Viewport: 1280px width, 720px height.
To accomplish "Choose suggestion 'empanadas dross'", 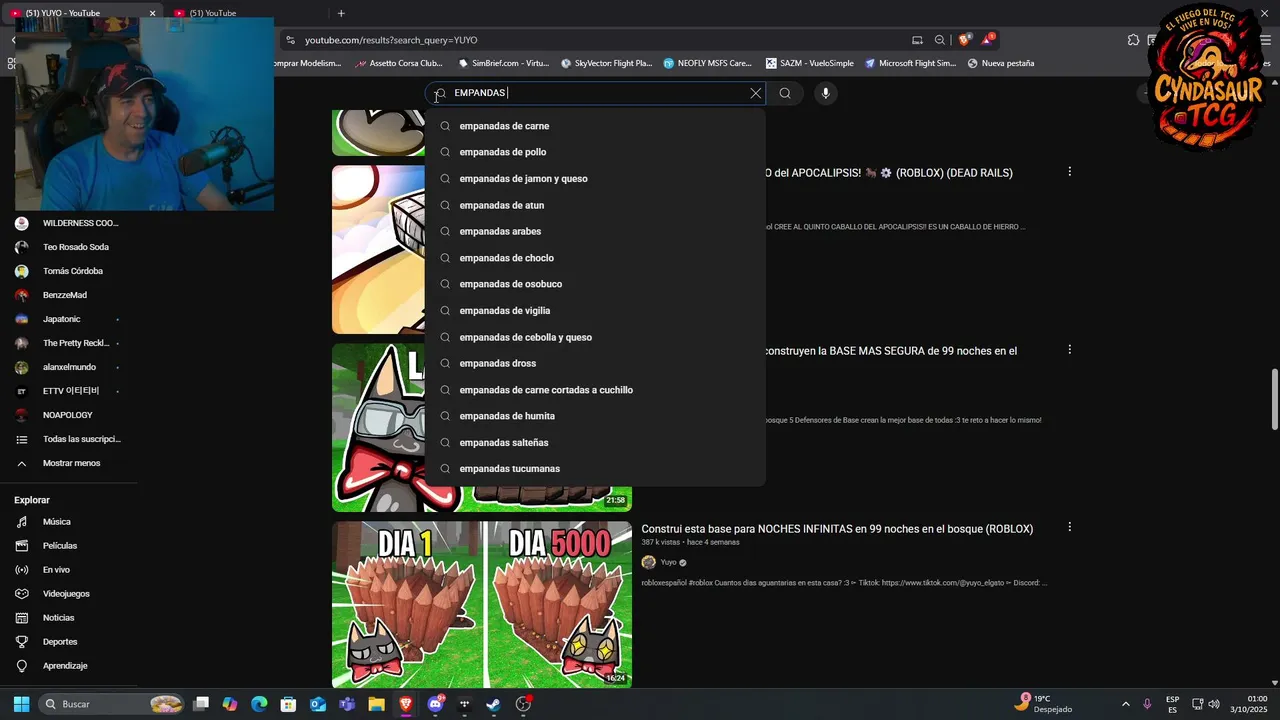I will pyautogui.click(x=595, y=363).
